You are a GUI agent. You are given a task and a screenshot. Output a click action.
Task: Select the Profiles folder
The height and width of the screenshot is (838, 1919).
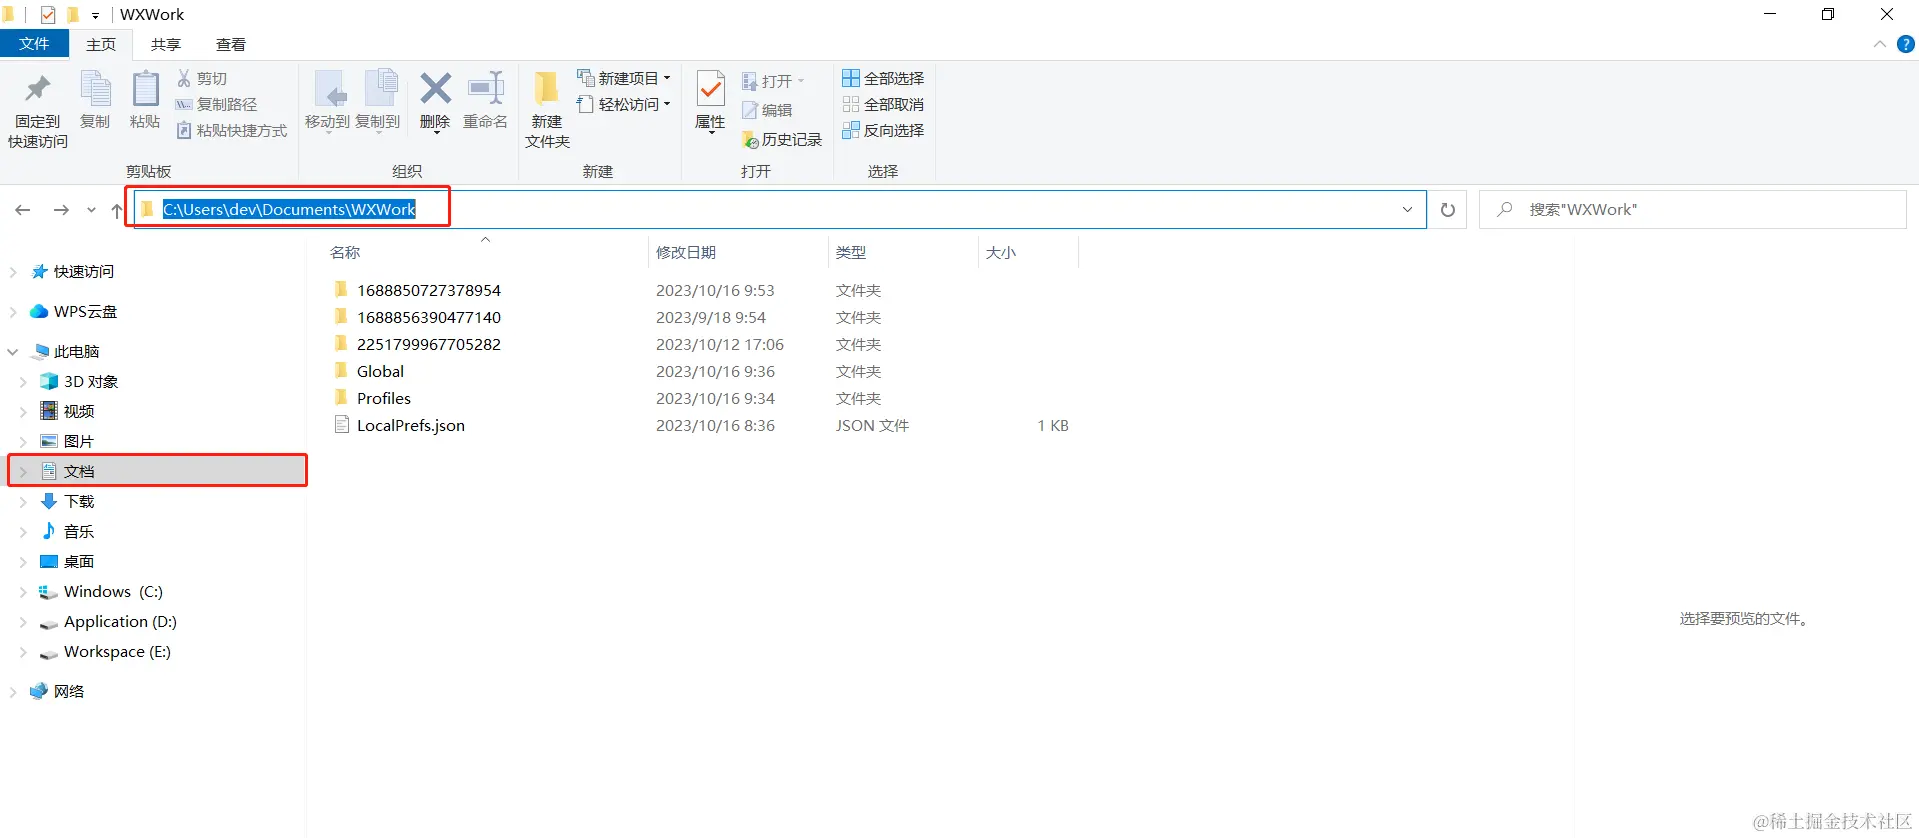(x=383, y=398)
